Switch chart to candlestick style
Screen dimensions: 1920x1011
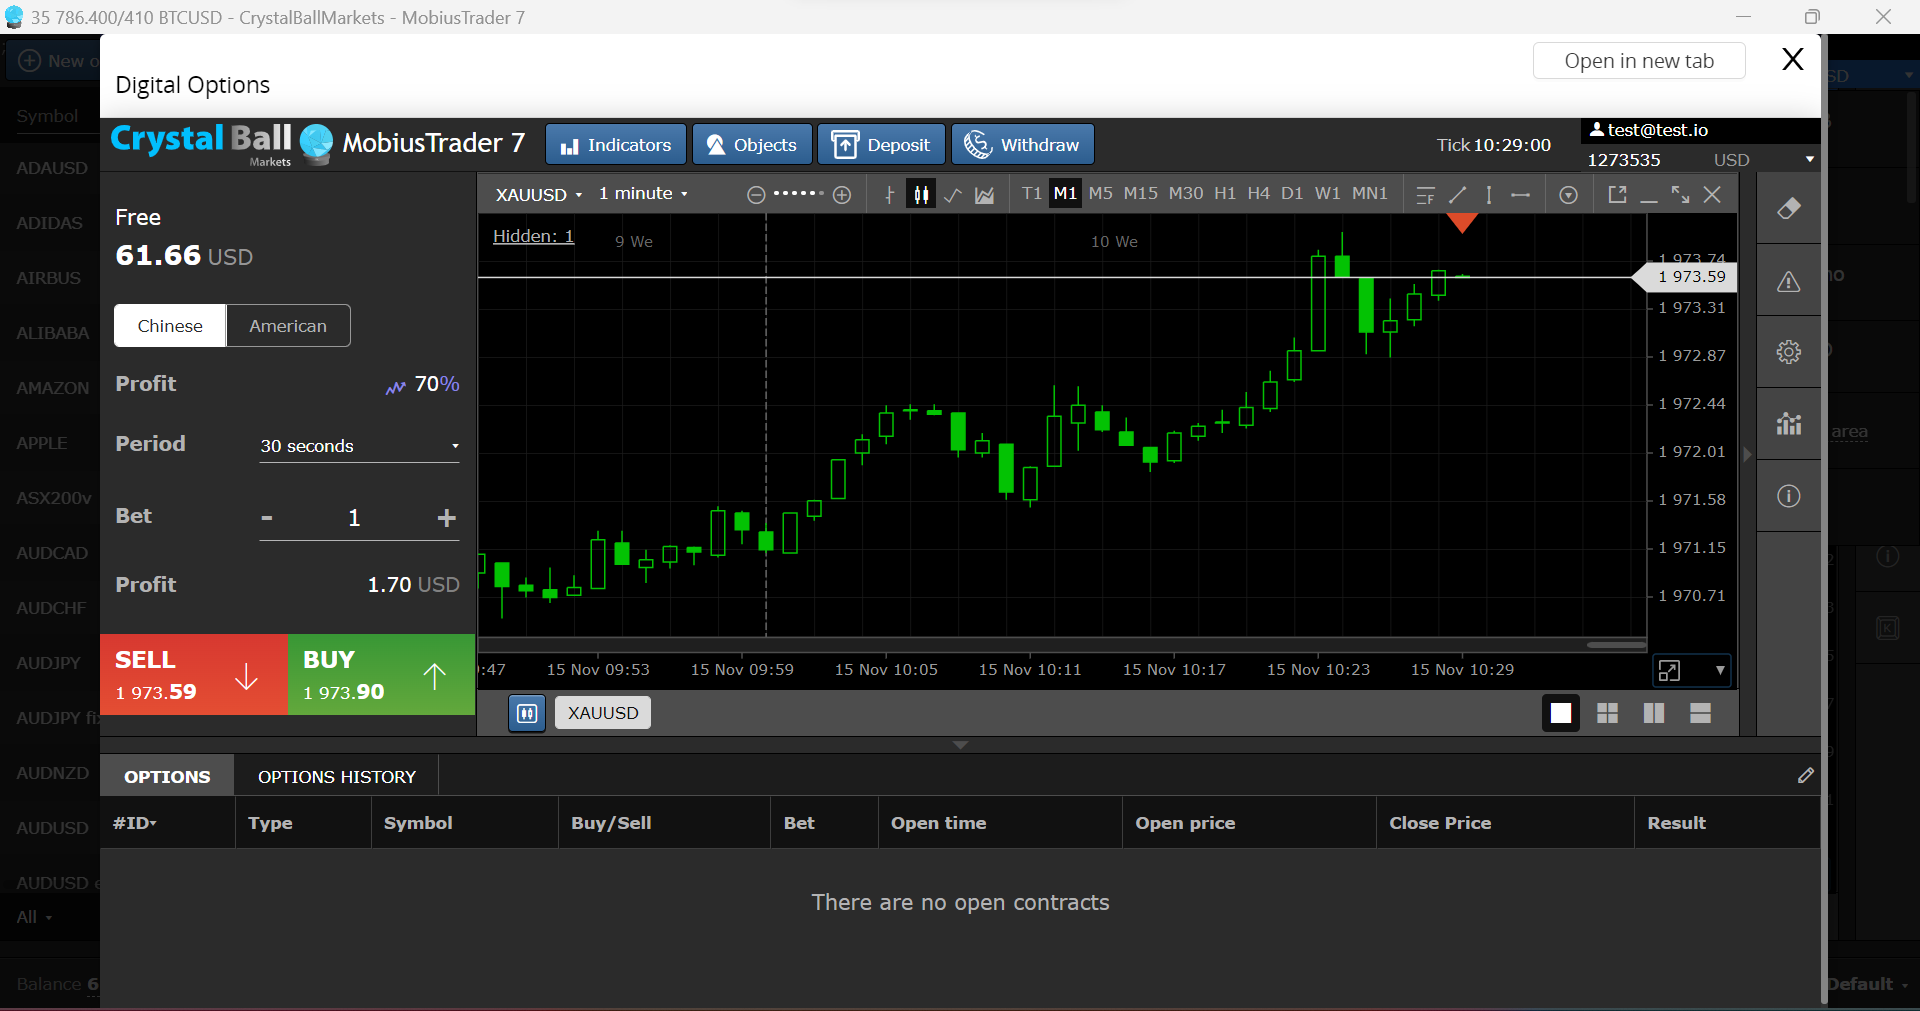pos(921,195)
